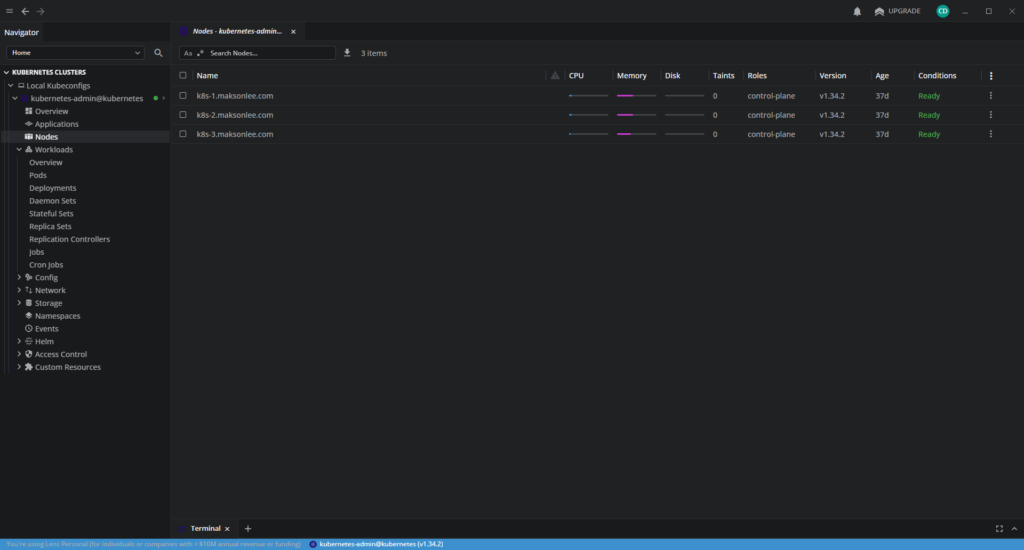
Task: Add a new terminal tab with plus icon
Action: [248, 528]
